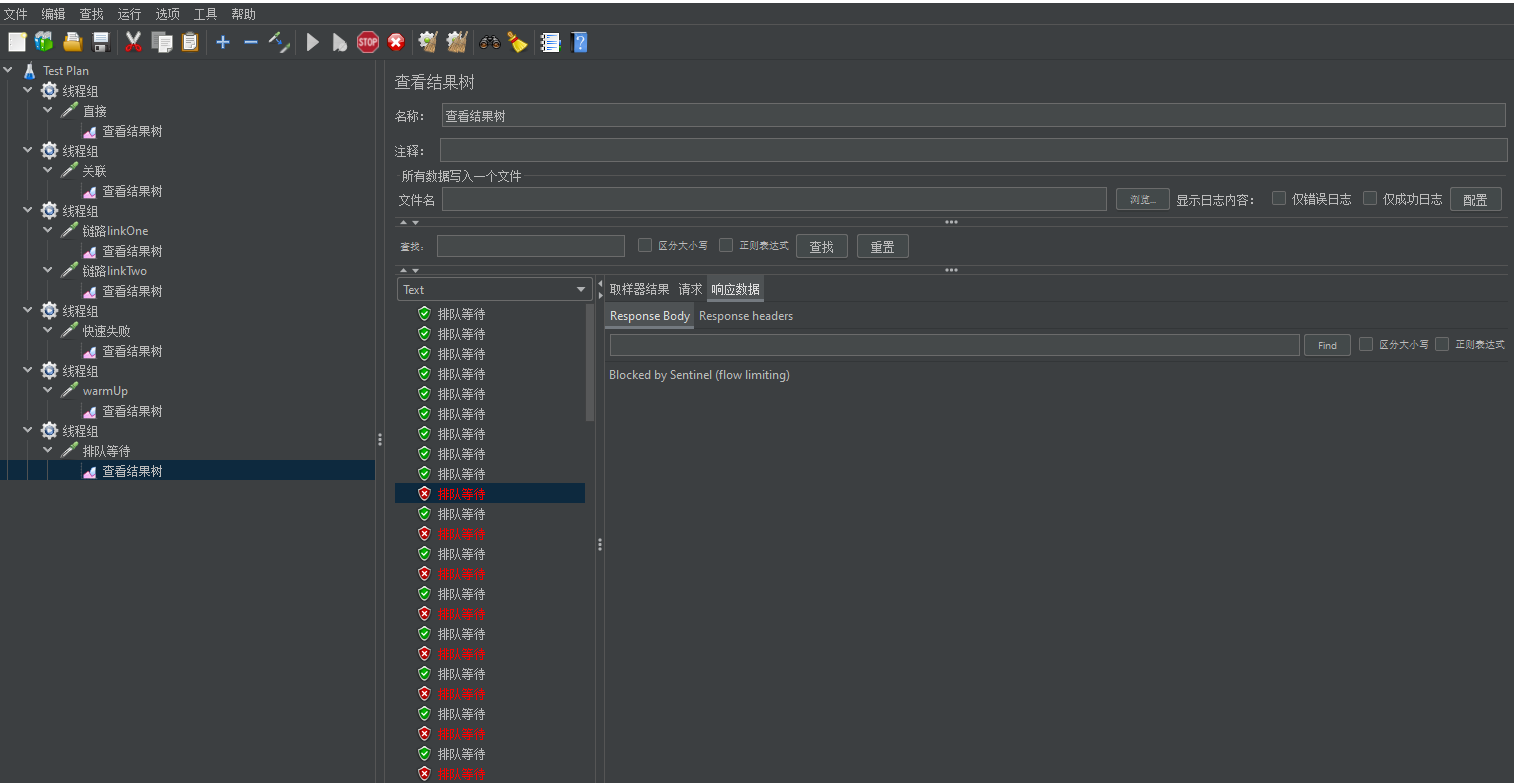Click the 重置 button
Screen dimensions: 1514x783
[x=882, y=247]
